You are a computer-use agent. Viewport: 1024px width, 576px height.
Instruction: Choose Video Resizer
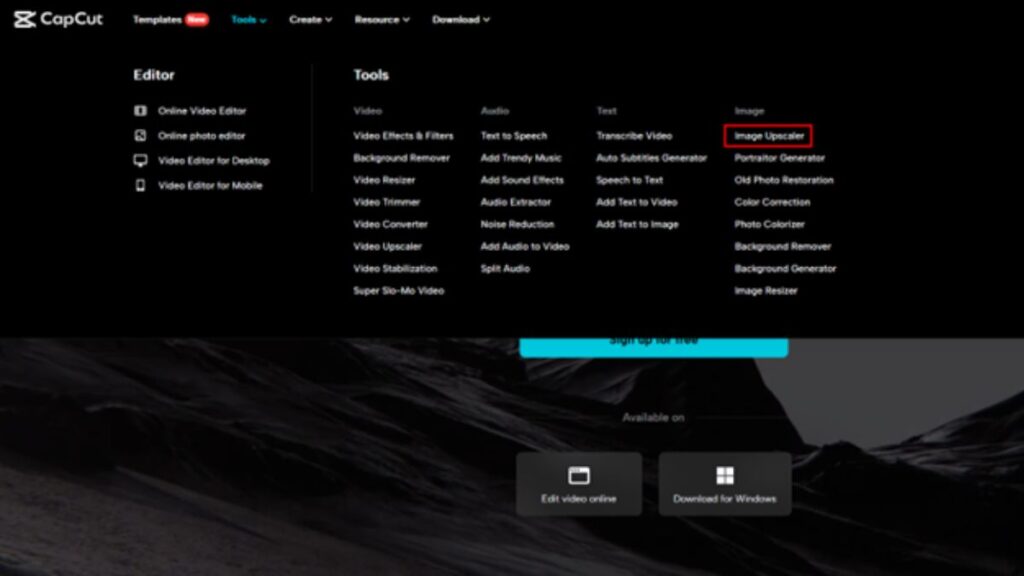click(384, 180)
